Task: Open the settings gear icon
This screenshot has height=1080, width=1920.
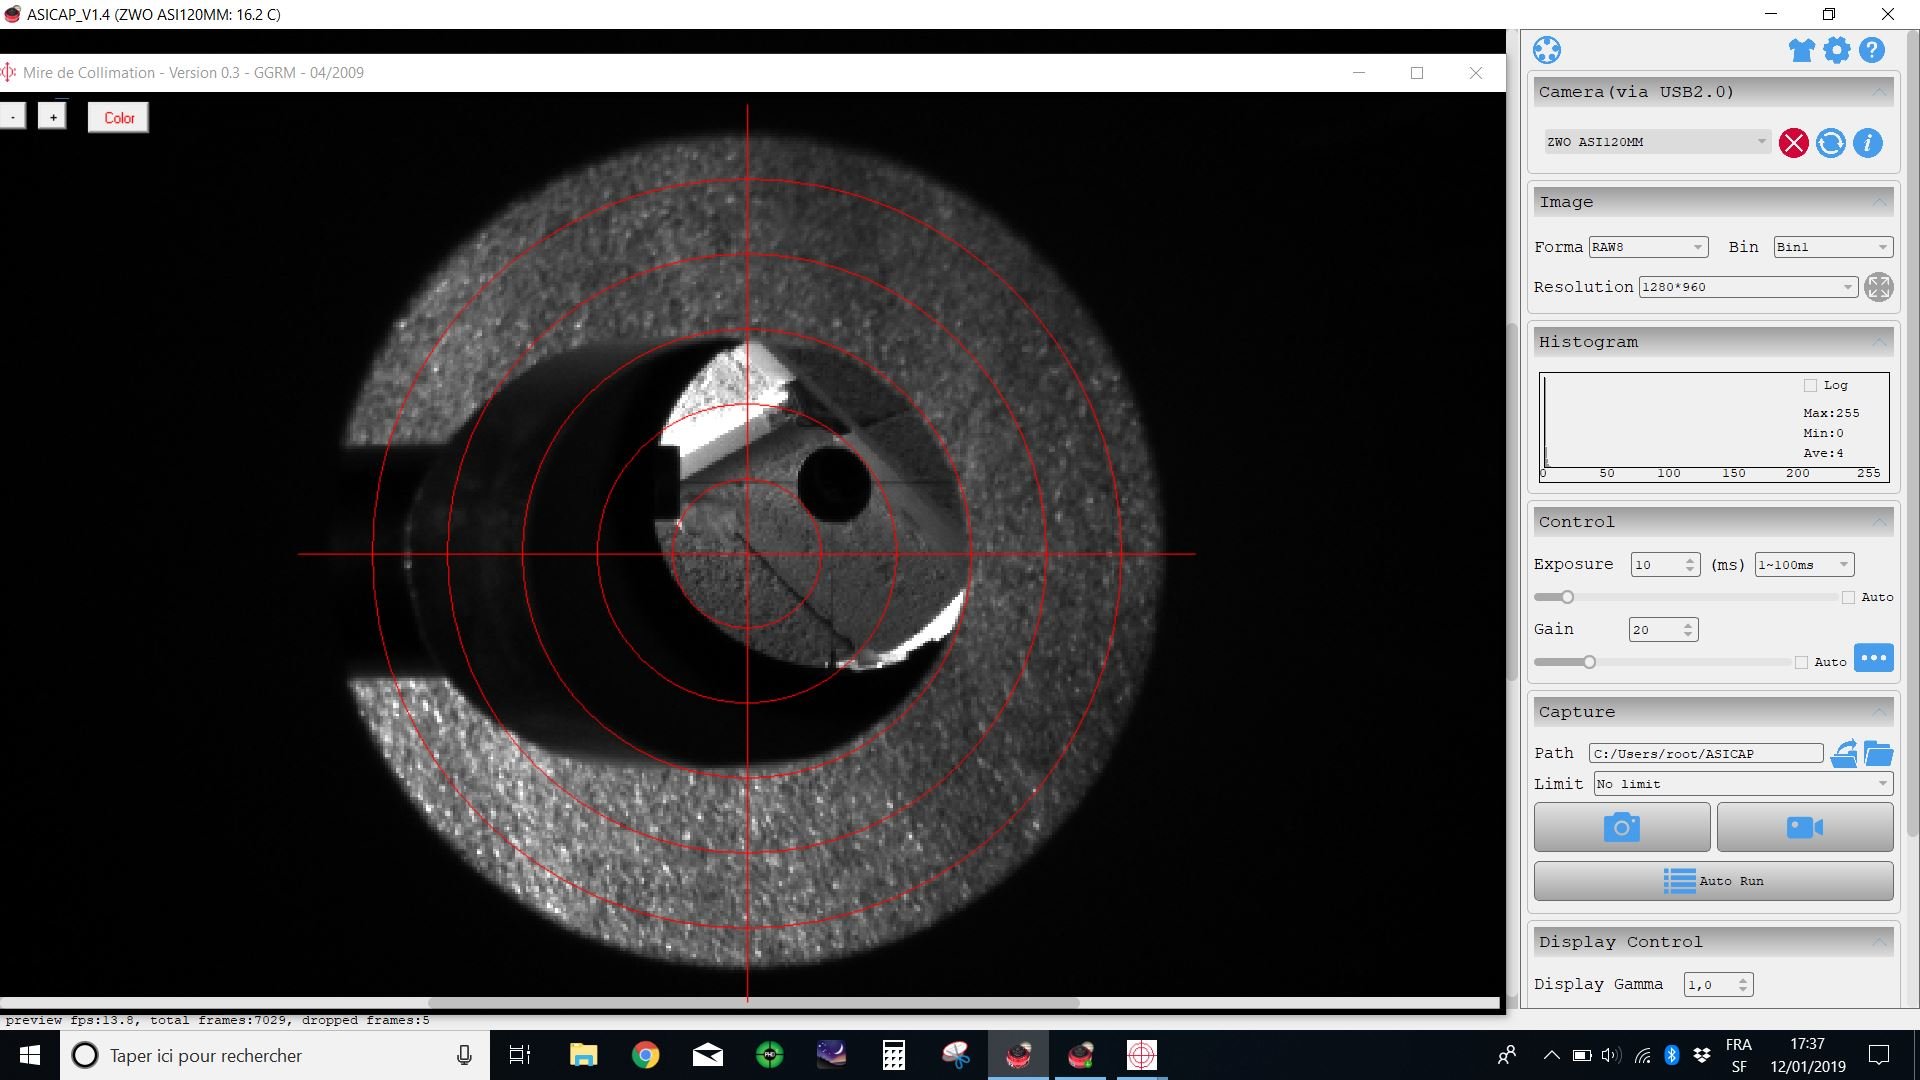Action: click(x=1837, y=50)
